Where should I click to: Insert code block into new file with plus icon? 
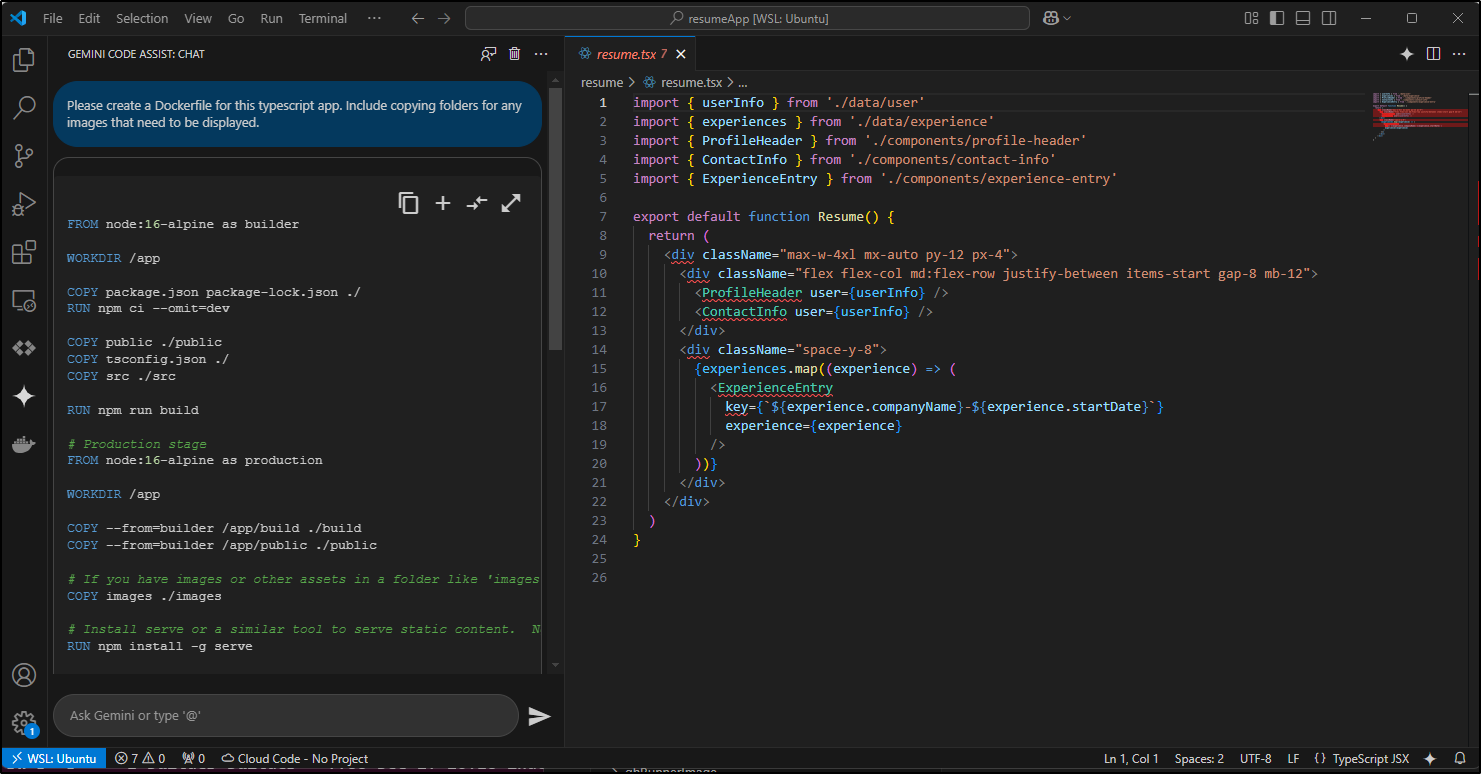tap(442, 203)
